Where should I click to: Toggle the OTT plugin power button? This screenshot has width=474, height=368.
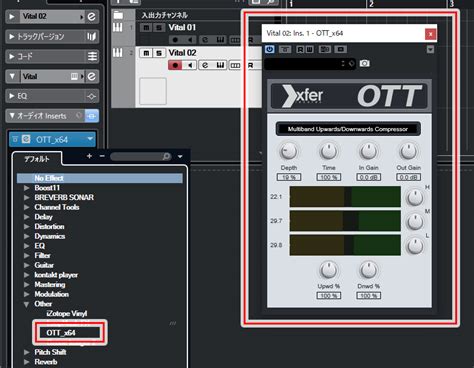click(270, 49)
